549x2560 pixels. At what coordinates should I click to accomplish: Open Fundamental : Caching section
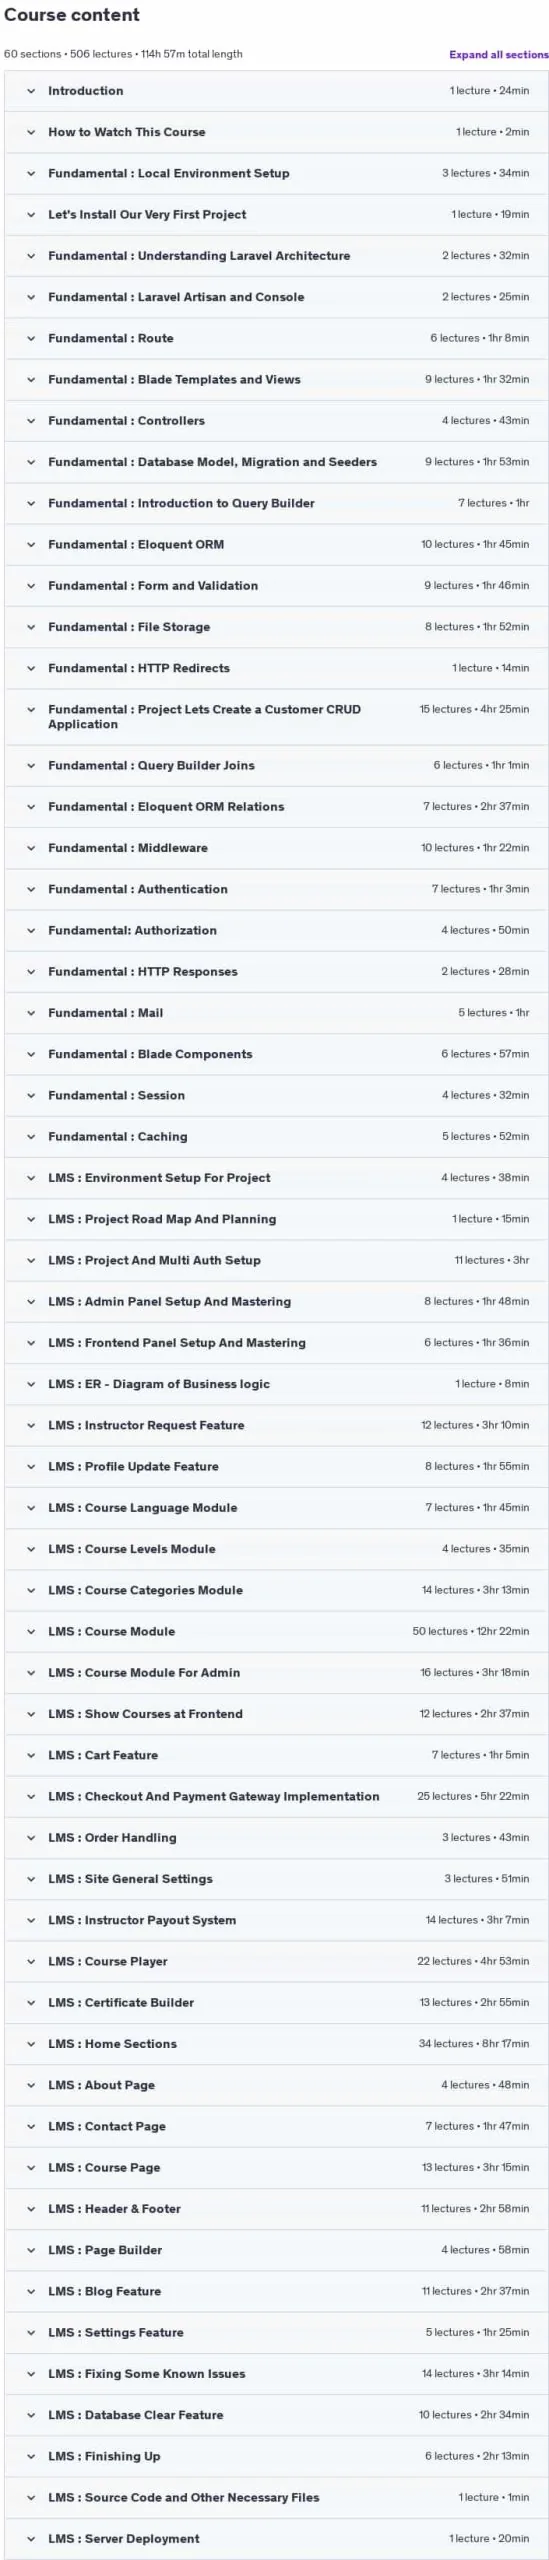(x=276, y=1136)
